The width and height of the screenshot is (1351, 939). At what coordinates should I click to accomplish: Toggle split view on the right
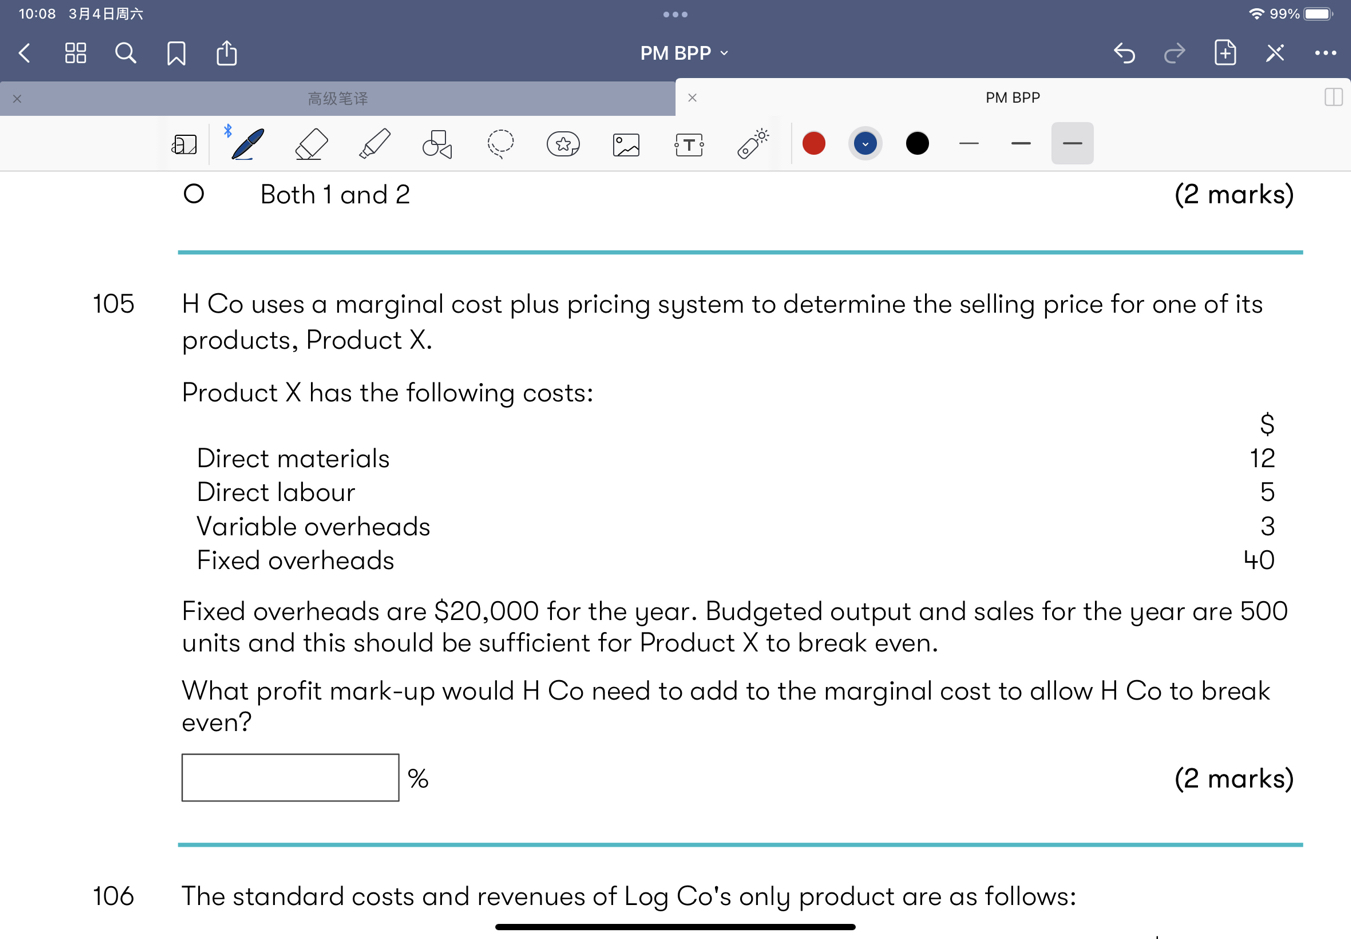point(1332,97)
